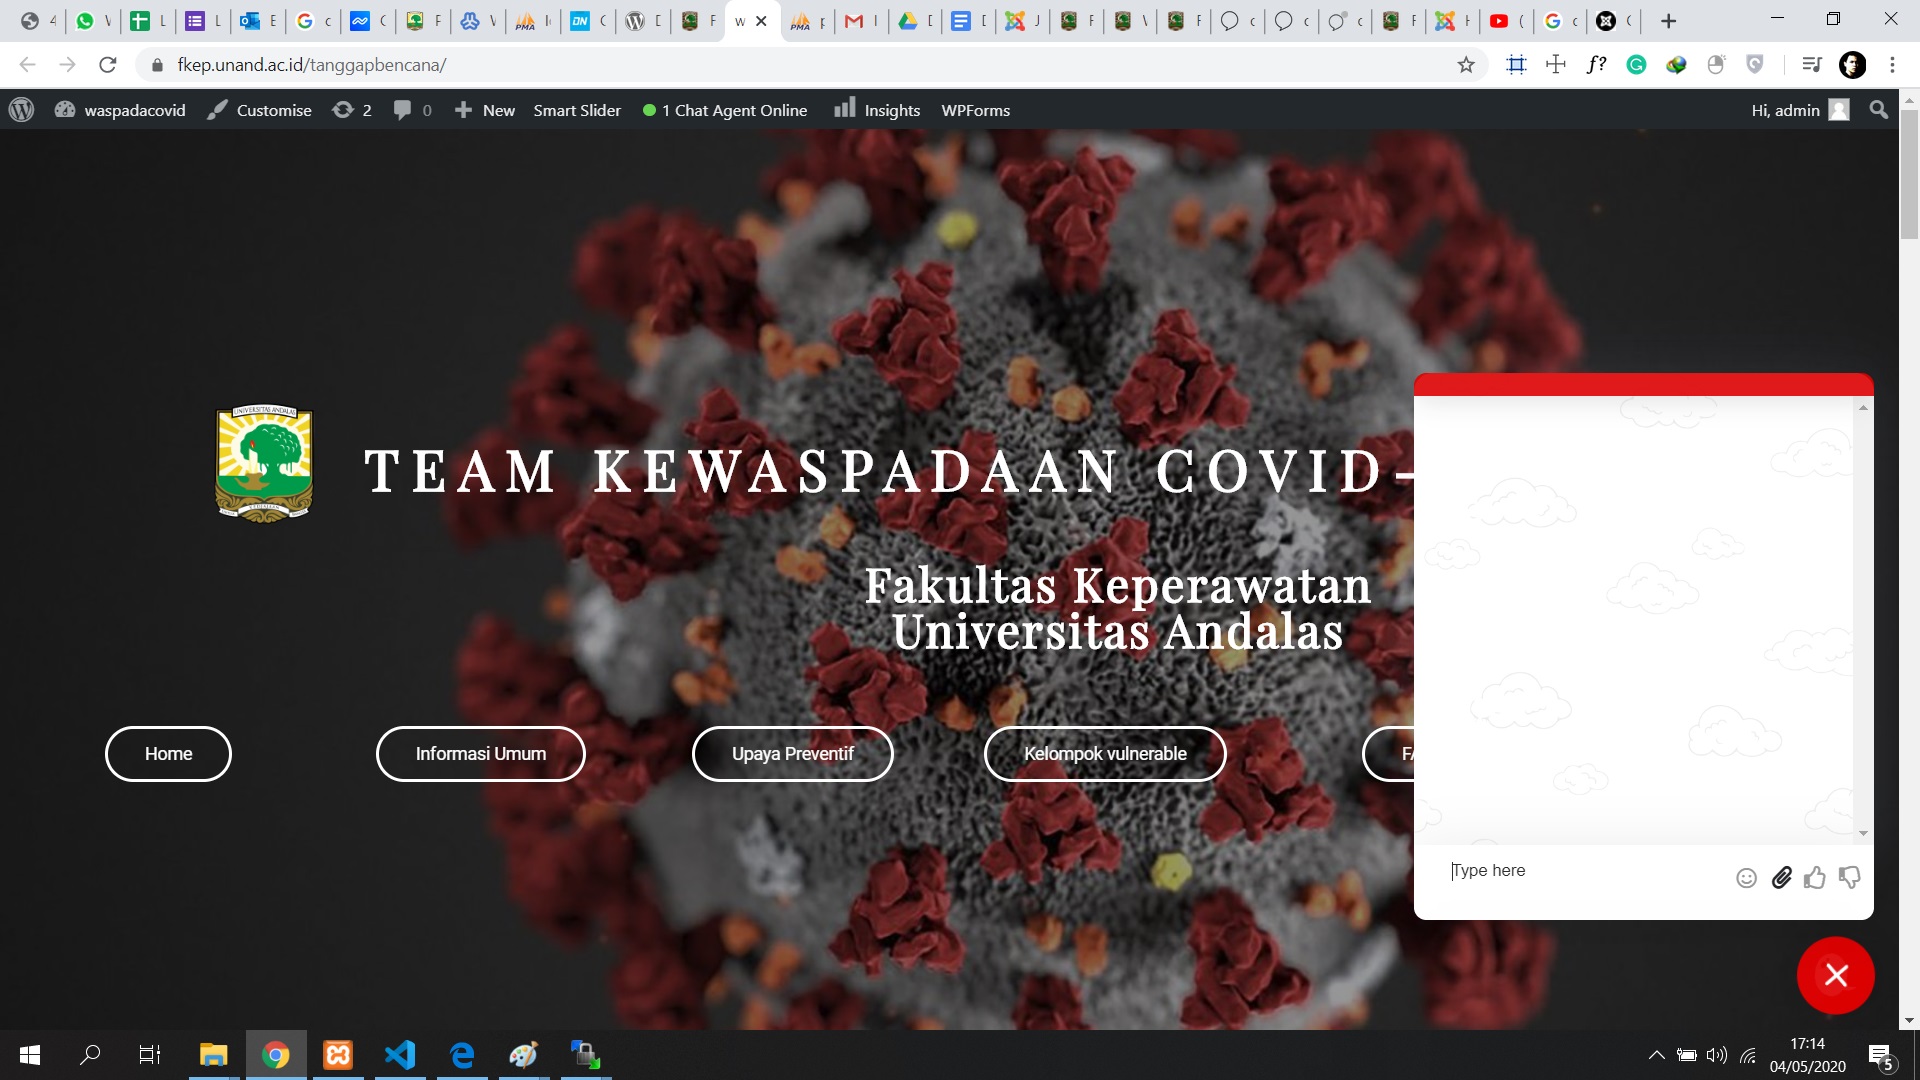The height and width of the screenshot is (1080, 1920).
Task: Toggle the chat widget closed with red X
Action: (x=1836, y=976)
